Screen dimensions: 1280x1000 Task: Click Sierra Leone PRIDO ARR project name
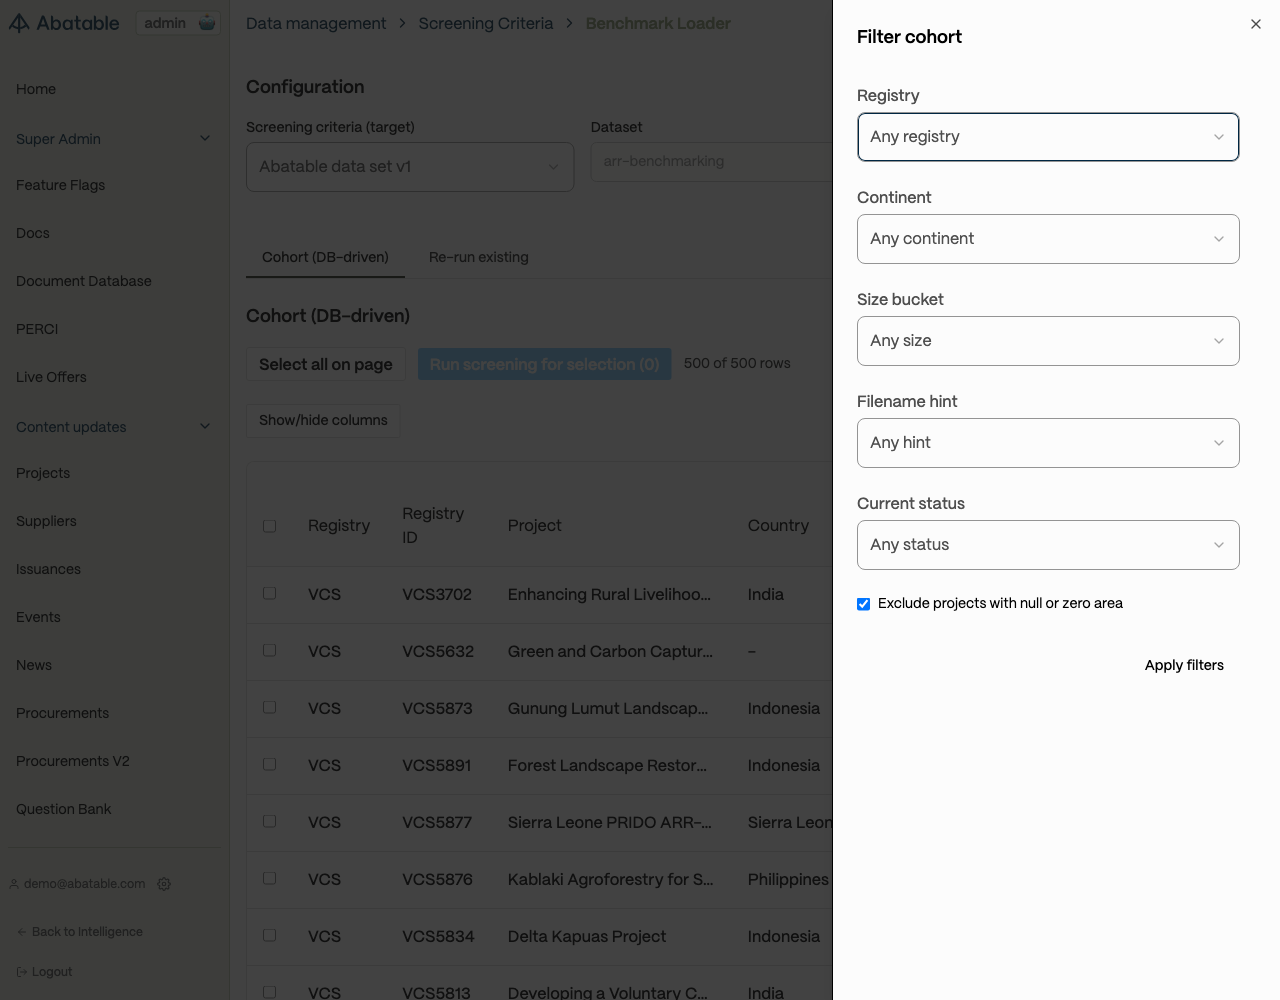click(609, 822)
